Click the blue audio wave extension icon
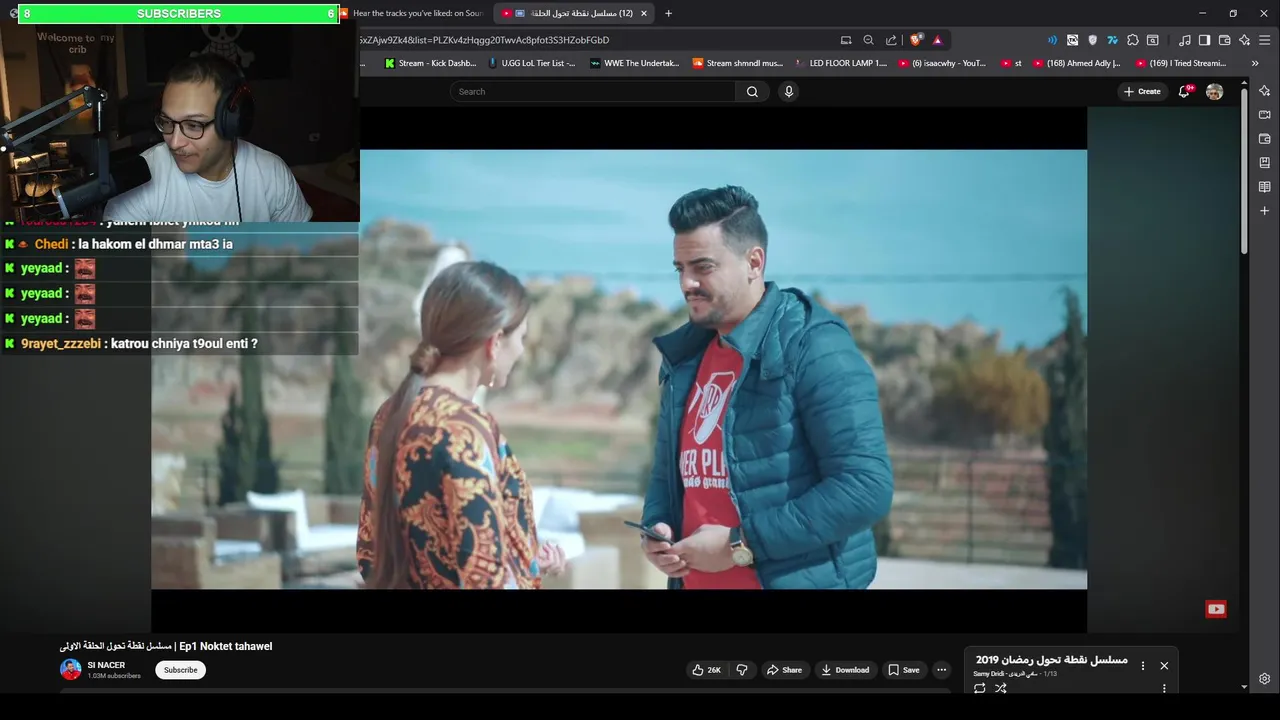 point(1052,40)
